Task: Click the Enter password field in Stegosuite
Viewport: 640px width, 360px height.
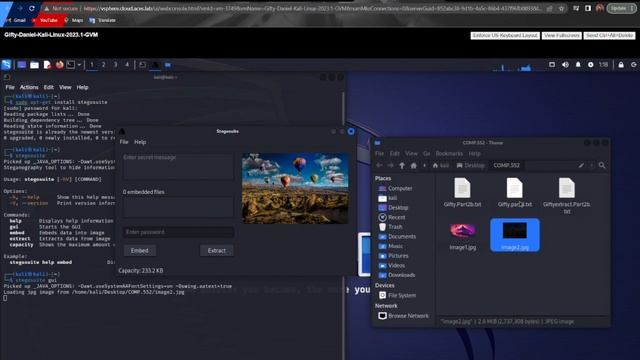Action: (178, 232)
